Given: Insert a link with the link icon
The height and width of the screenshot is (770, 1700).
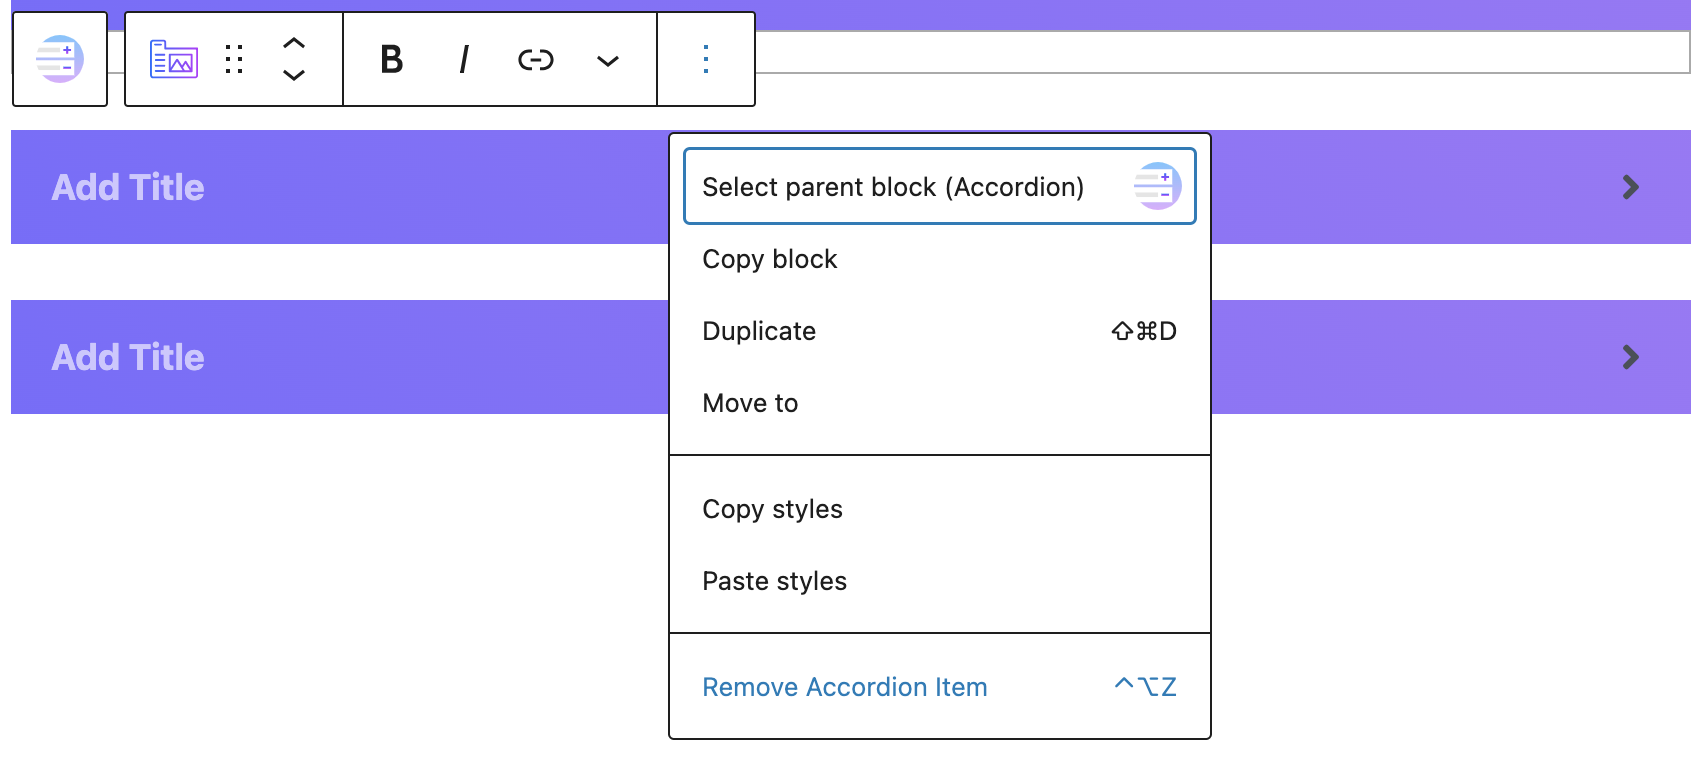Looking at the screenshot, I should point(536,60).
